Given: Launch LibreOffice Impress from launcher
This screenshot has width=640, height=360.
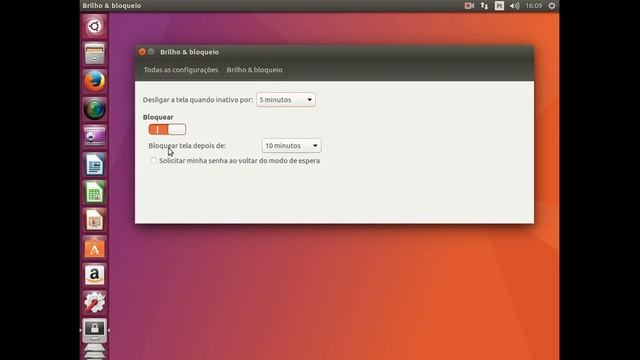Looking at the screenshot, I should click(x=94, y=220).
